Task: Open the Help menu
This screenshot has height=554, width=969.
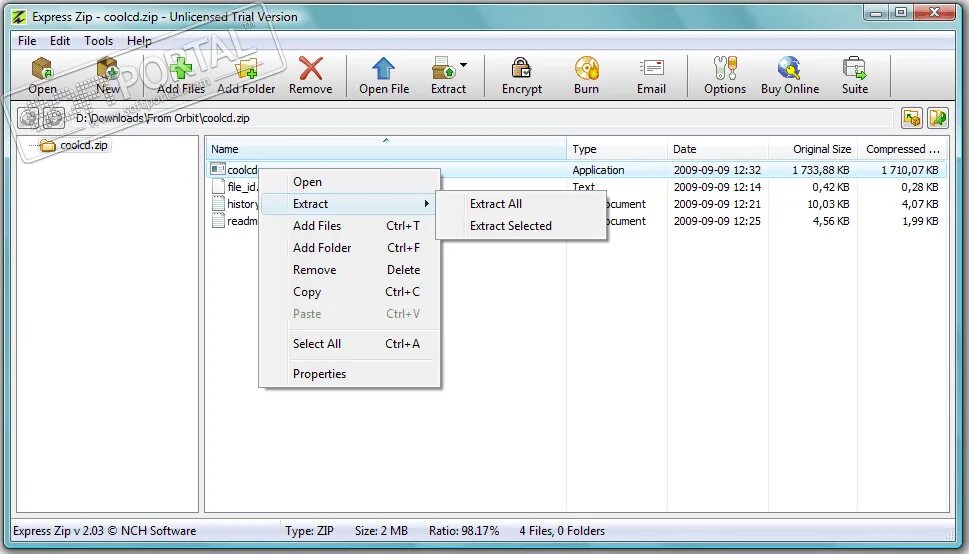Action: pyautogui.click(x=139, y=41)
